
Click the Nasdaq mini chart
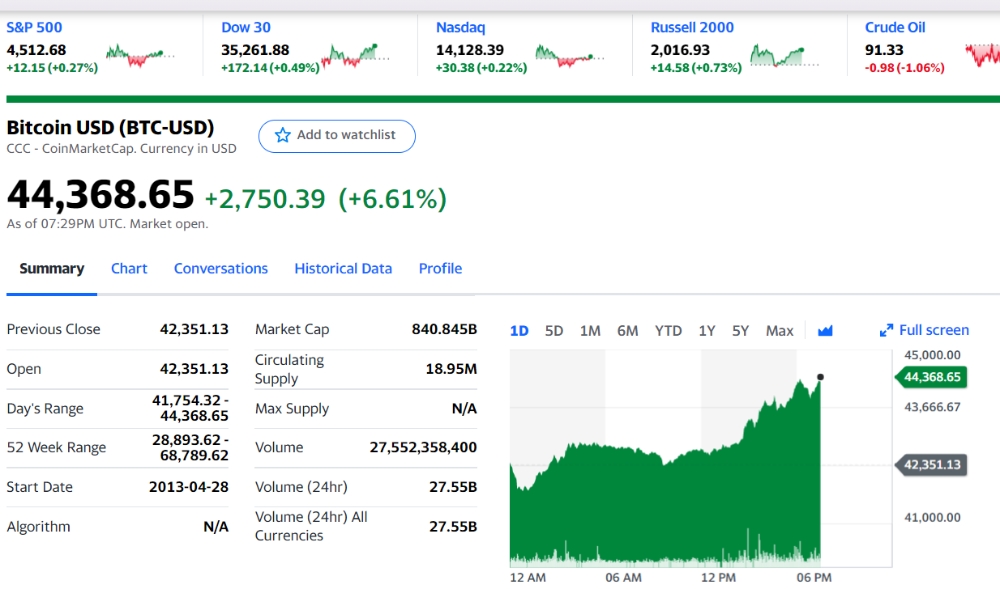[x=568, y=55]
